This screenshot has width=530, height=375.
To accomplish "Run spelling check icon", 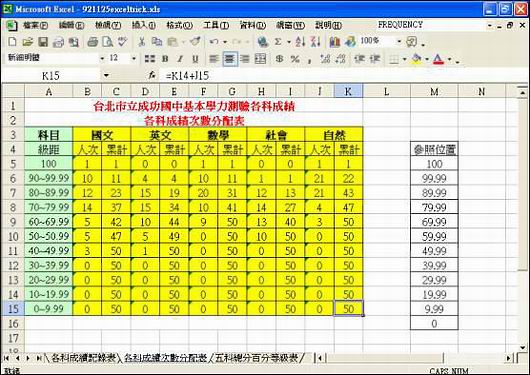I will pyautogui.click(x=122, y=42).
